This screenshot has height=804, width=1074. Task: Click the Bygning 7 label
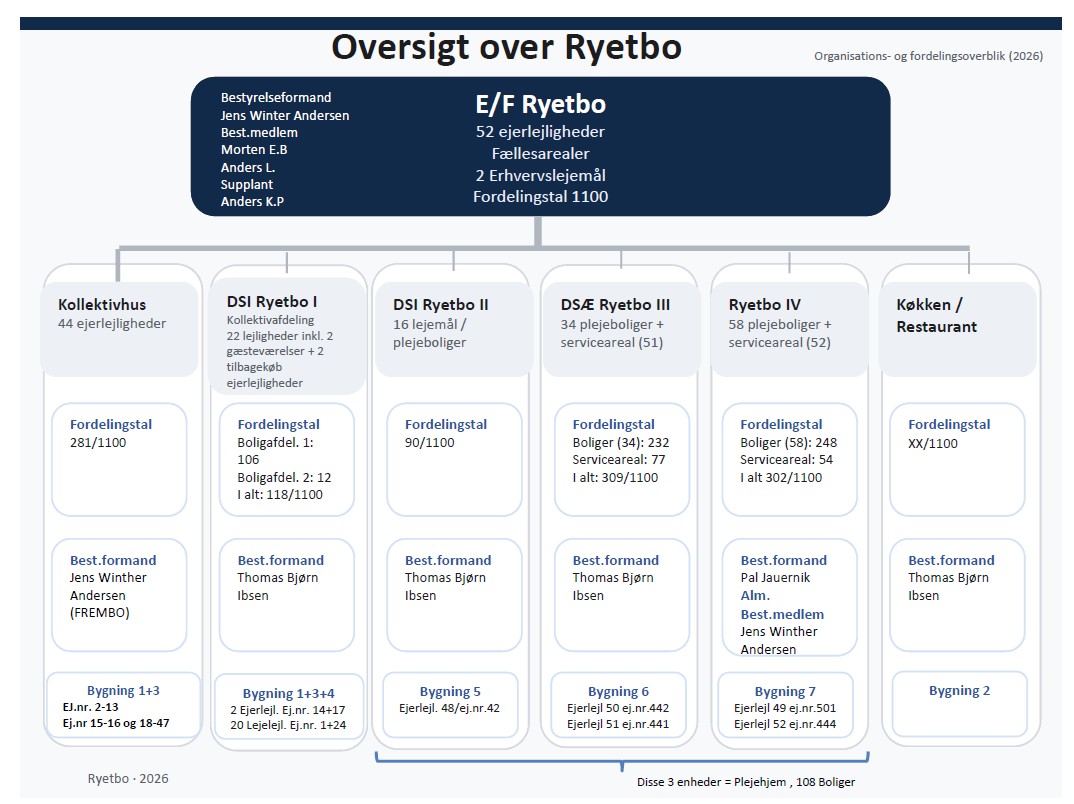point(785,691)
